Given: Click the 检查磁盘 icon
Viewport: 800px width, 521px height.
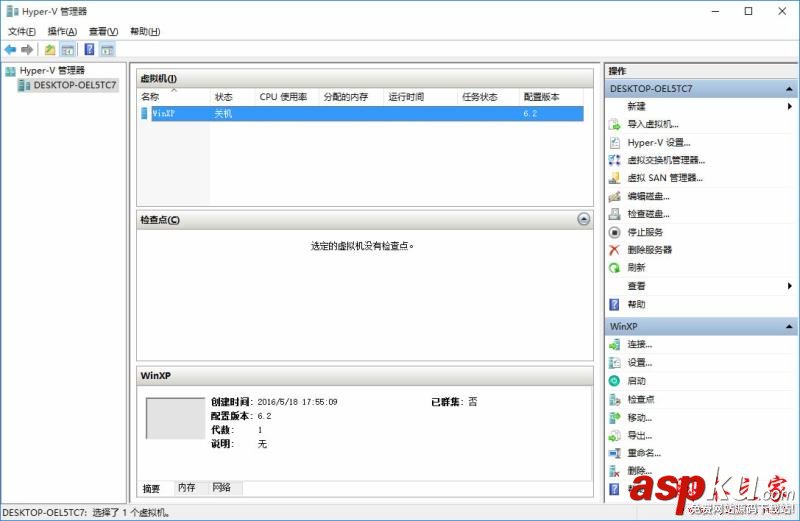Looking at the screenshot, I should (x=614, y=214).
